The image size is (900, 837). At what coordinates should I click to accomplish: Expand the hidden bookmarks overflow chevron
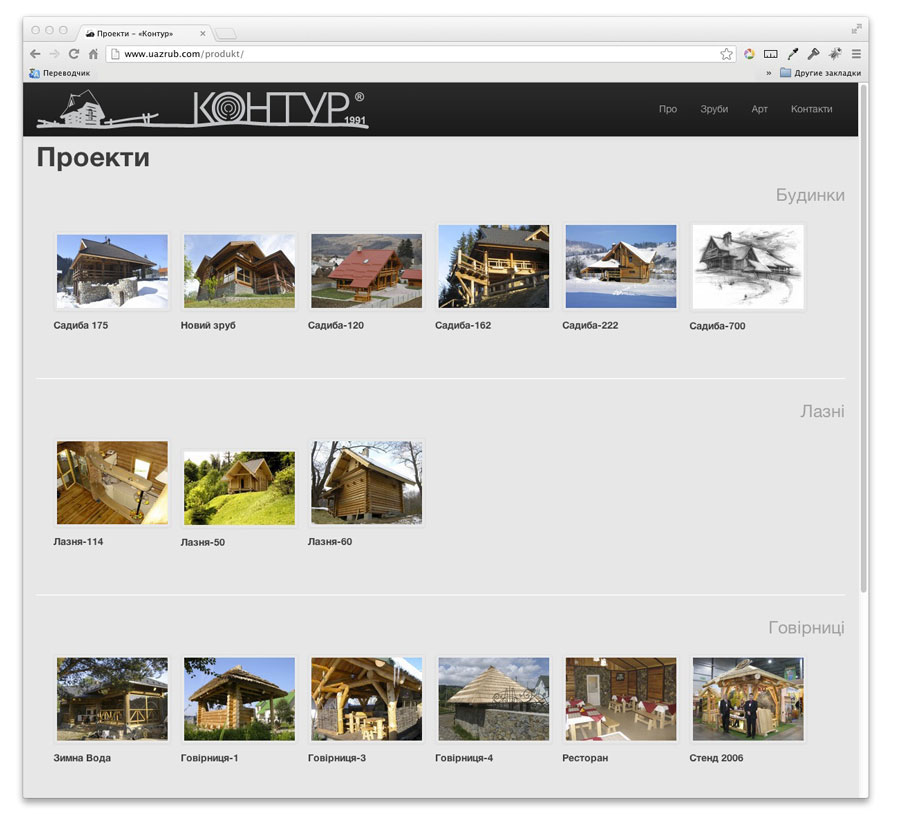[x=768, y=73]
